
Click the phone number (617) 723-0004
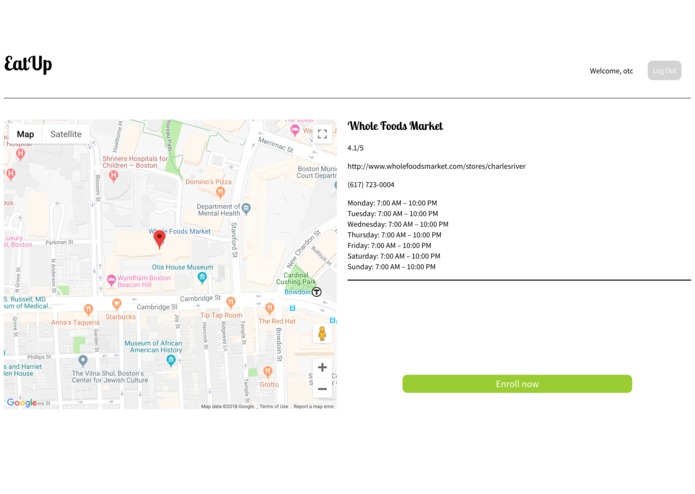pos(371,185)
